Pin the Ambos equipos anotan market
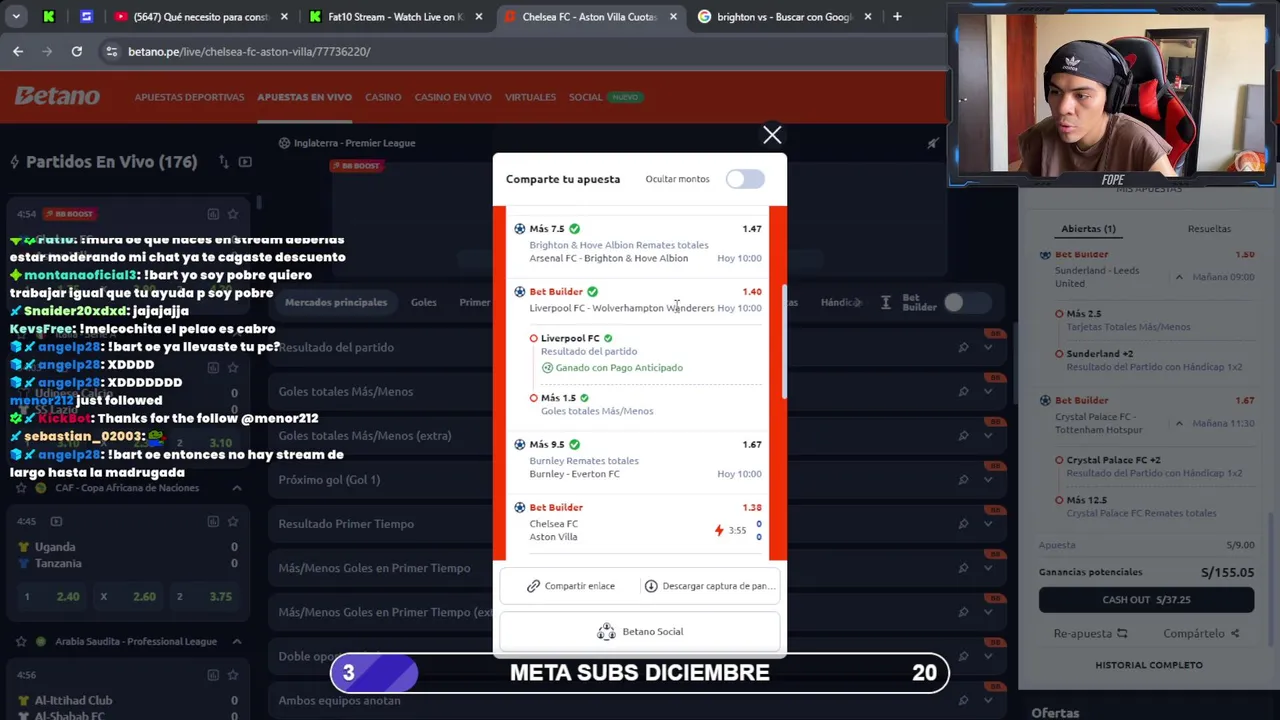 pos(963,700)
